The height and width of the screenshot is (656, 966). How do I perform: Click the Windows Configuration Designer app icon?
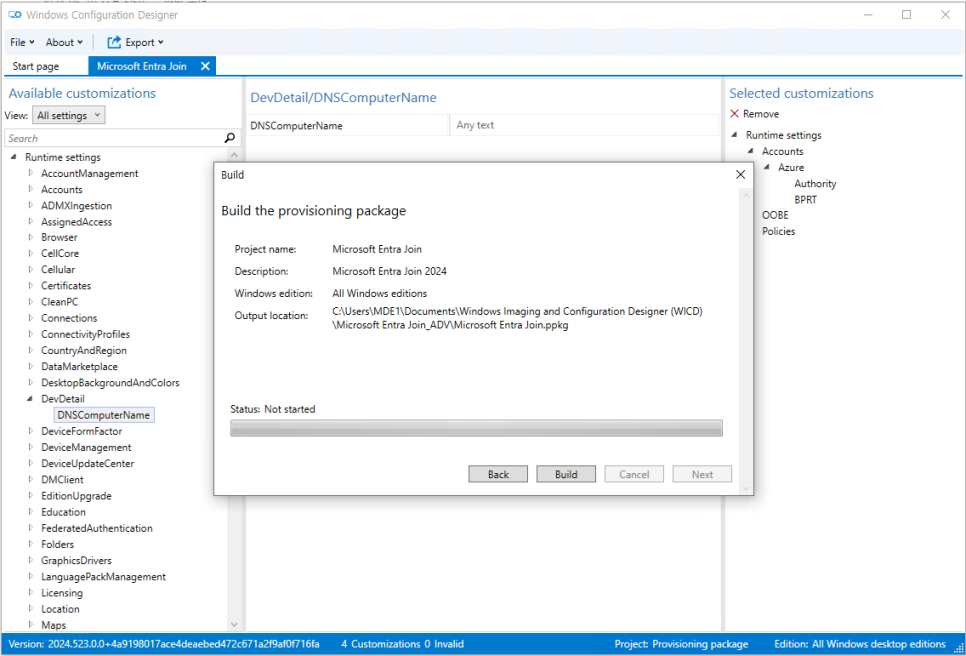[x=15, y=15]
